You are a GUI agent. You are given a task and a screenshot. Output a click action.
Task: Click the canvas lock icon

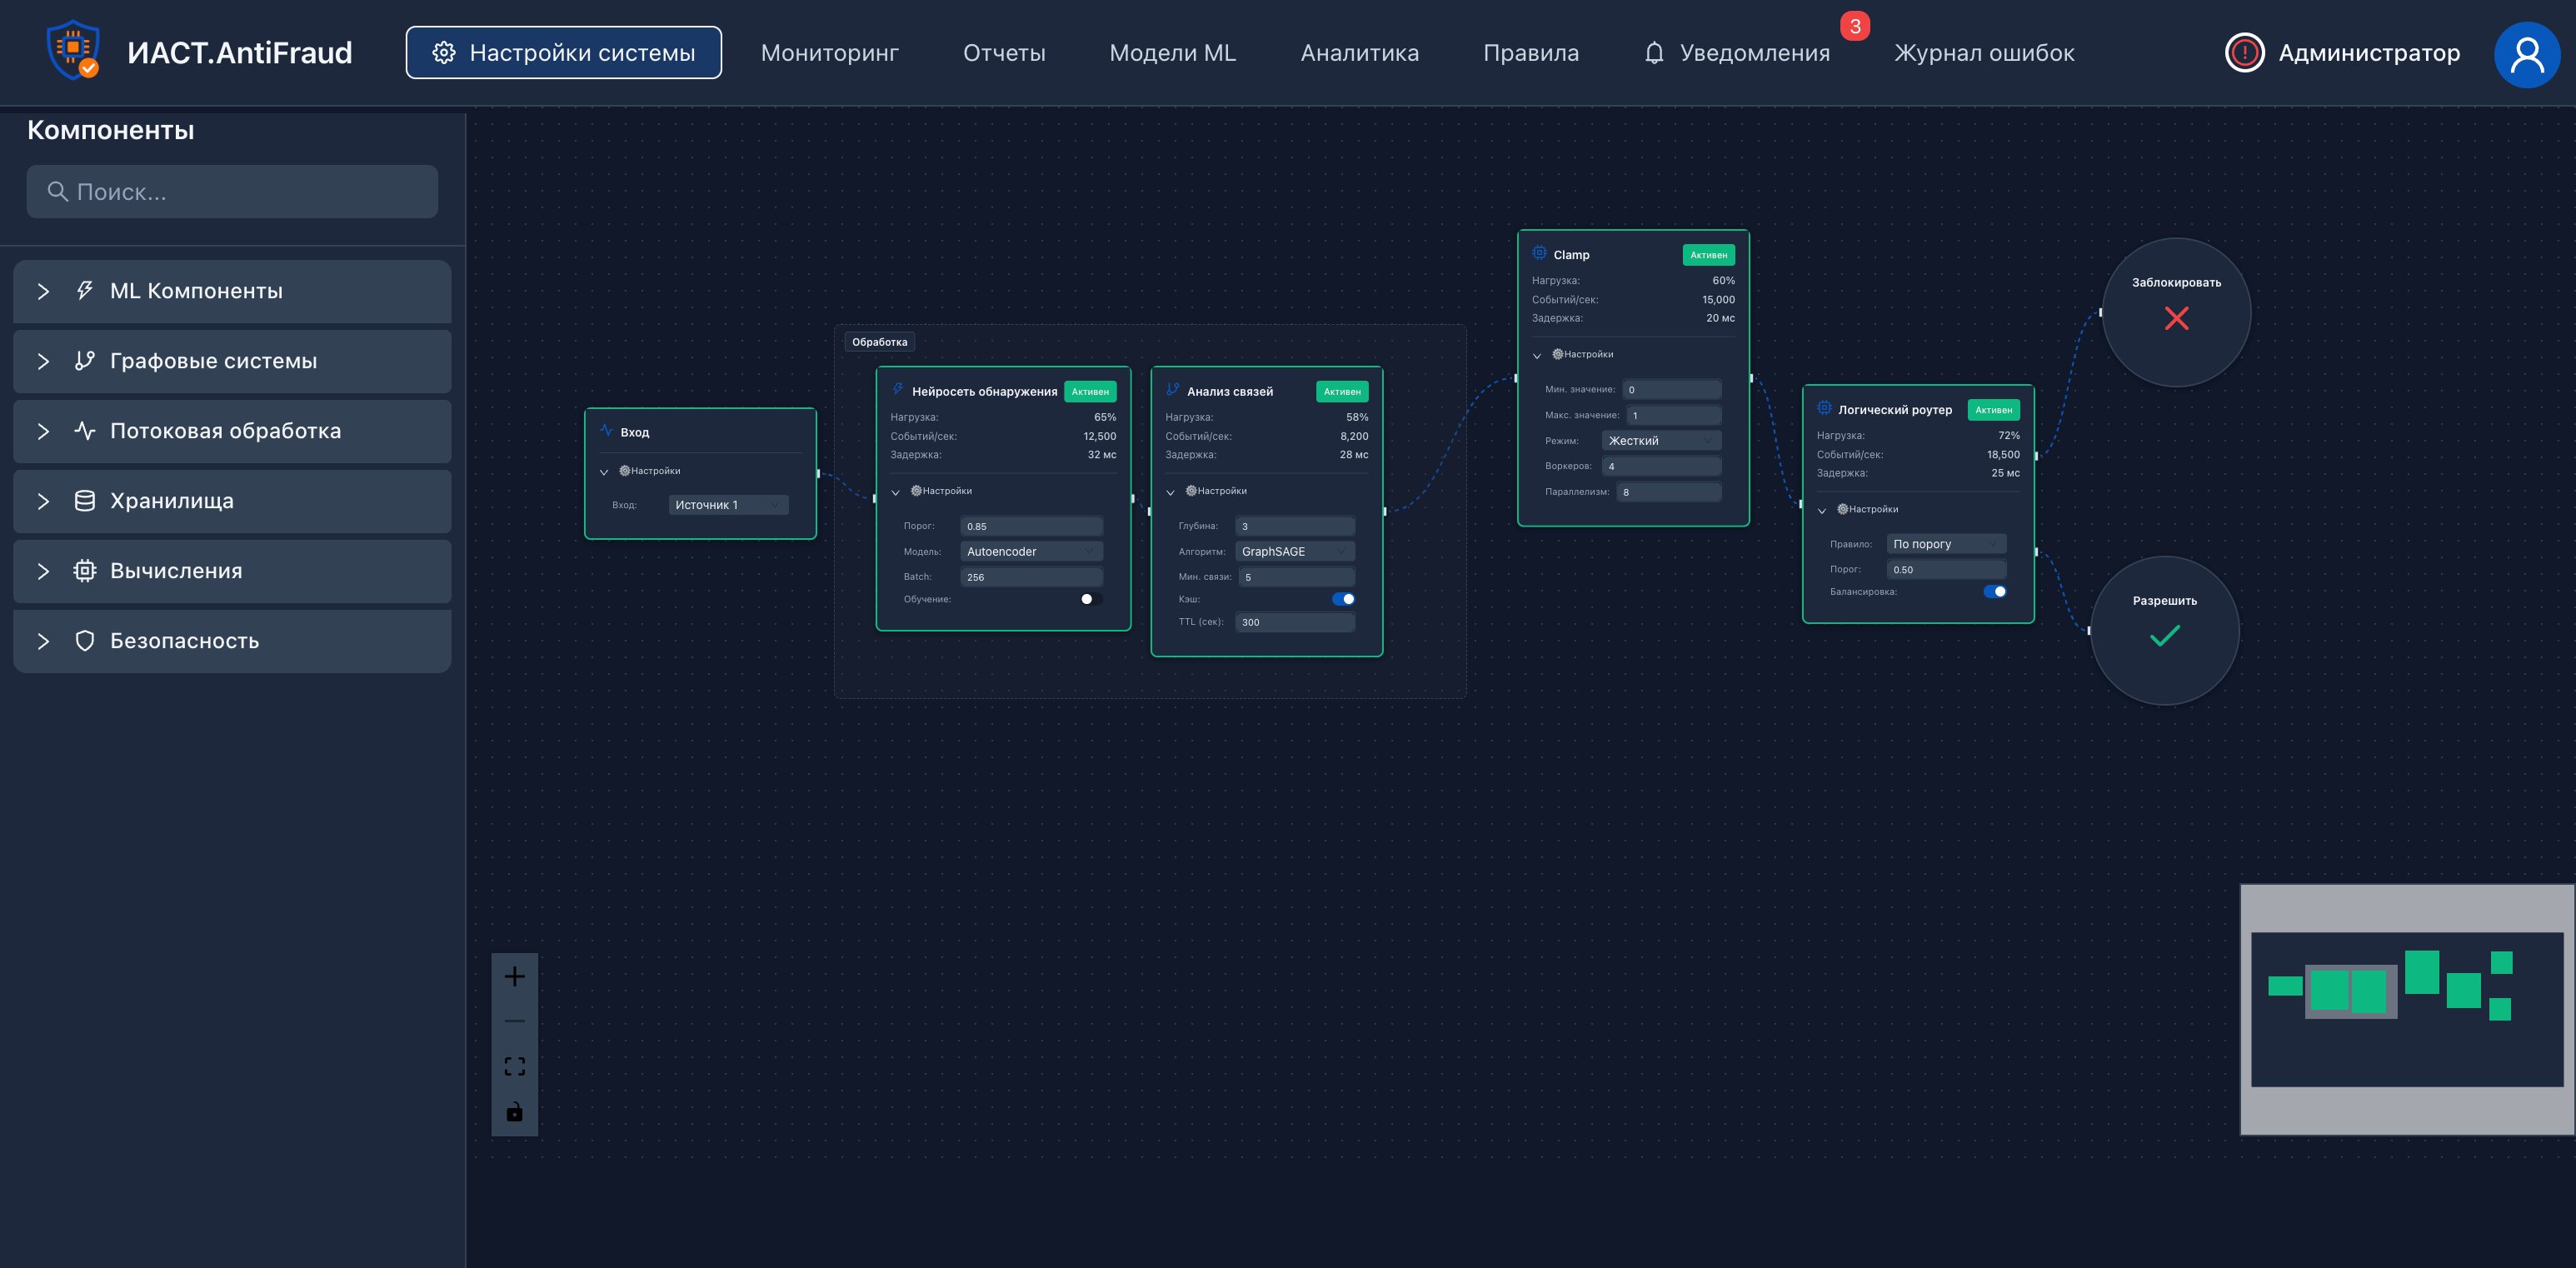pos(514,1111)
